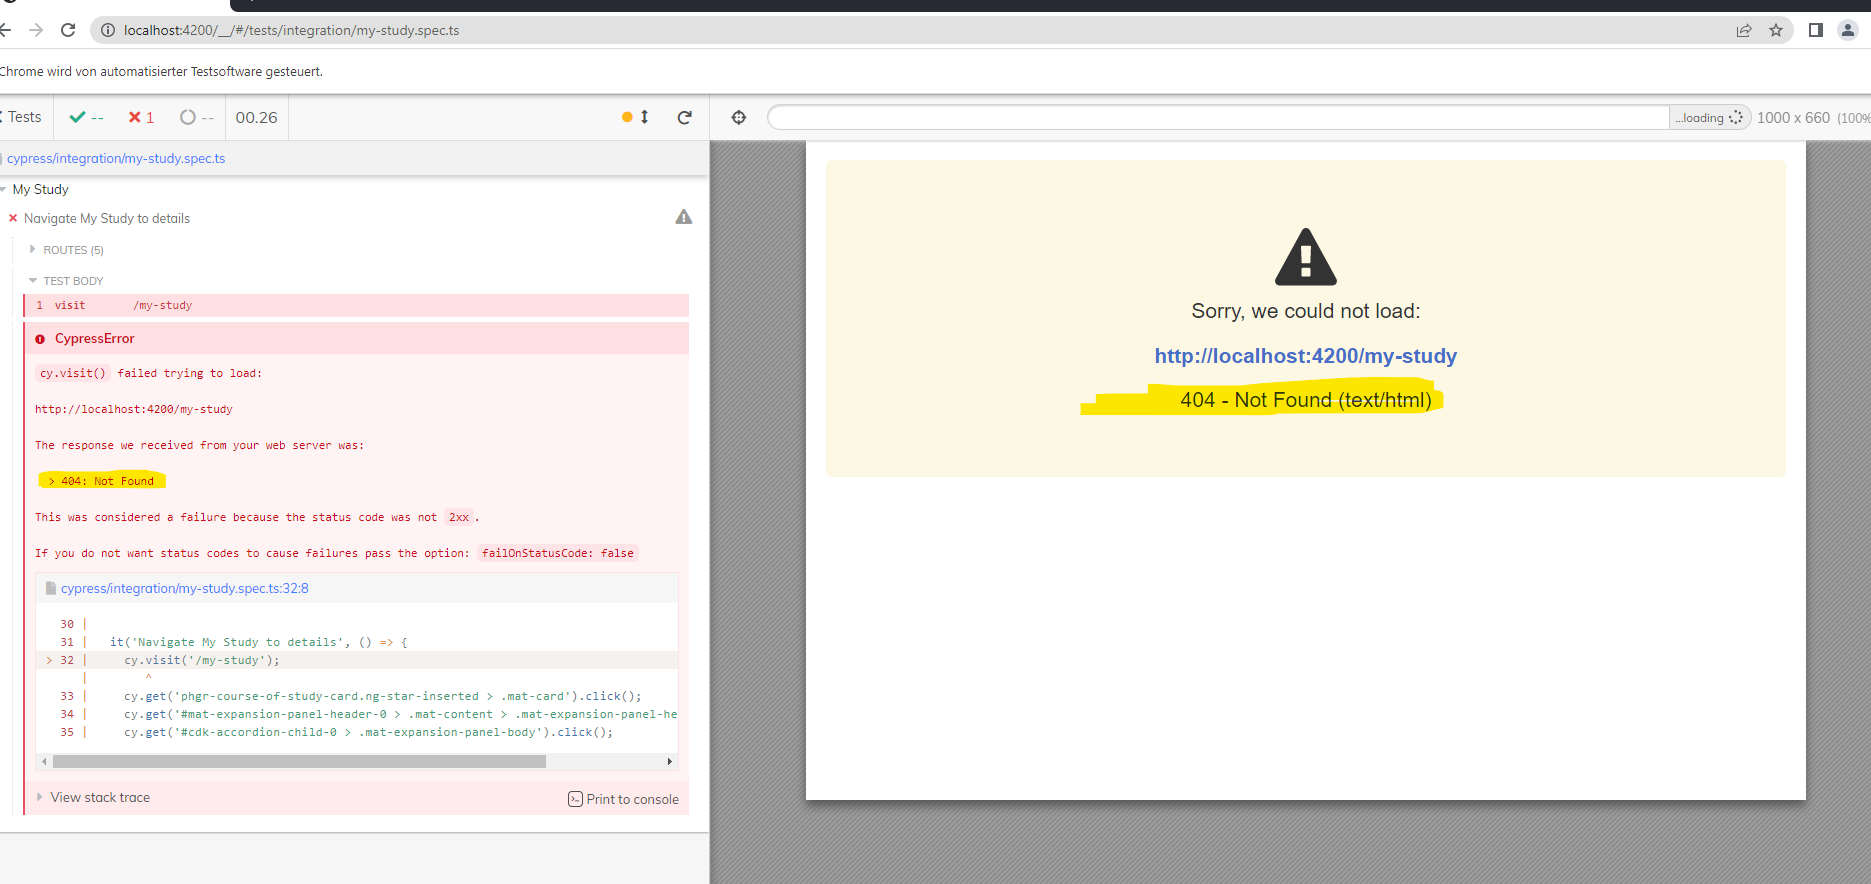
Task: Open viewport size 1000 x 660 info
Action: (x=1812, y=117)
